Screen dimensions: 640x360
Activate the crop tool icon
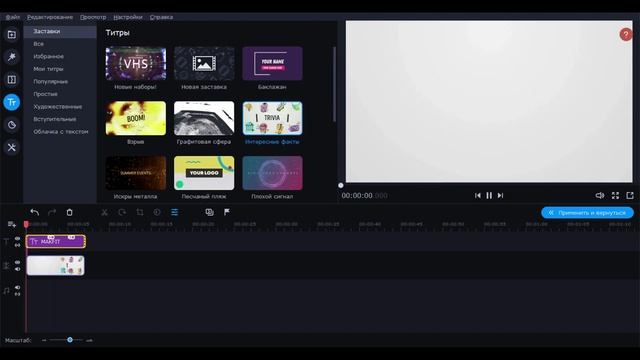coord(140,212)
